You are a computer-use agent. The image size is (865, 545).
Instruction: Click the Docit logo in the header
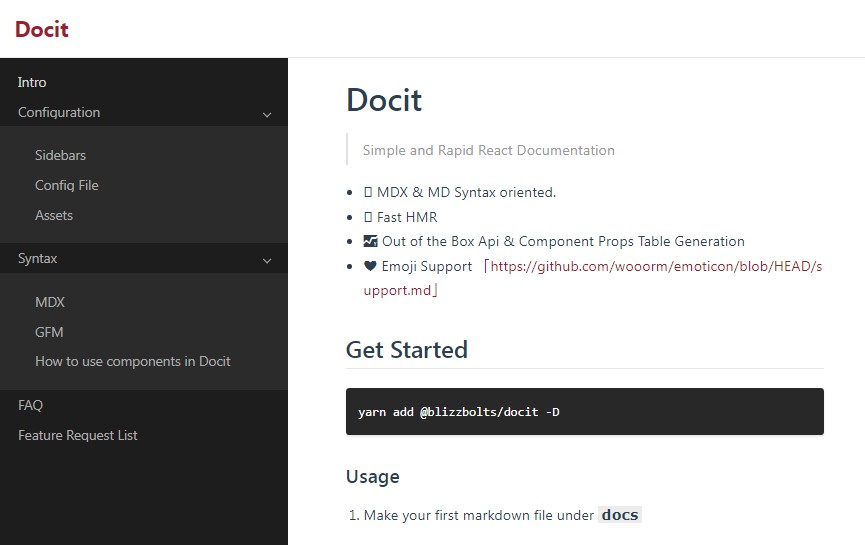[x=41, y=29]
